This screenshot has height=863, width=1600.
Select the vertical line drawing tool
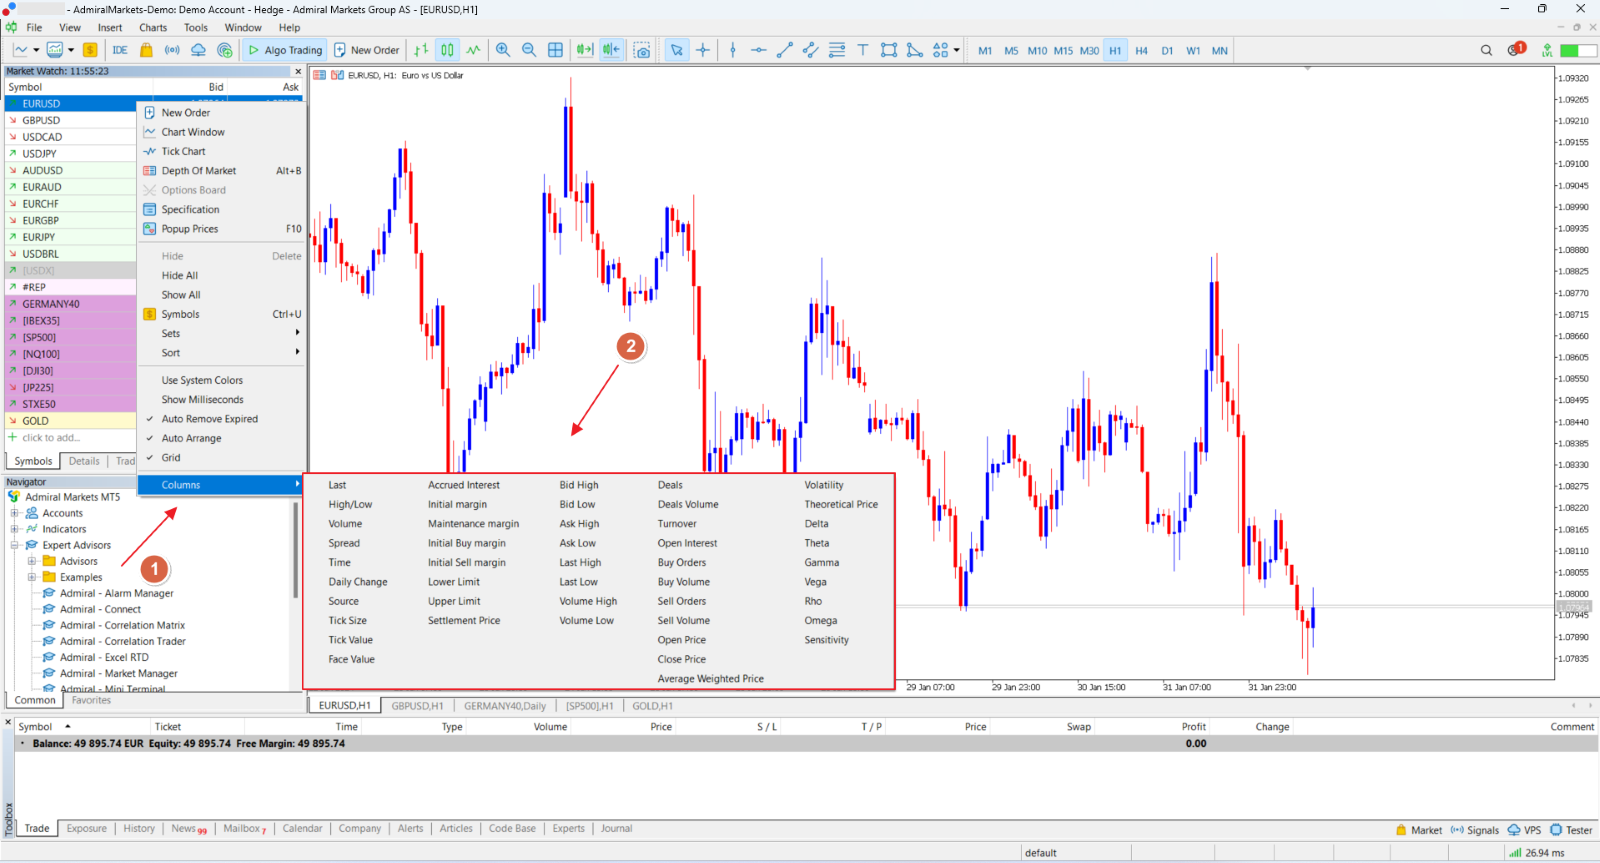click(733, 50)
